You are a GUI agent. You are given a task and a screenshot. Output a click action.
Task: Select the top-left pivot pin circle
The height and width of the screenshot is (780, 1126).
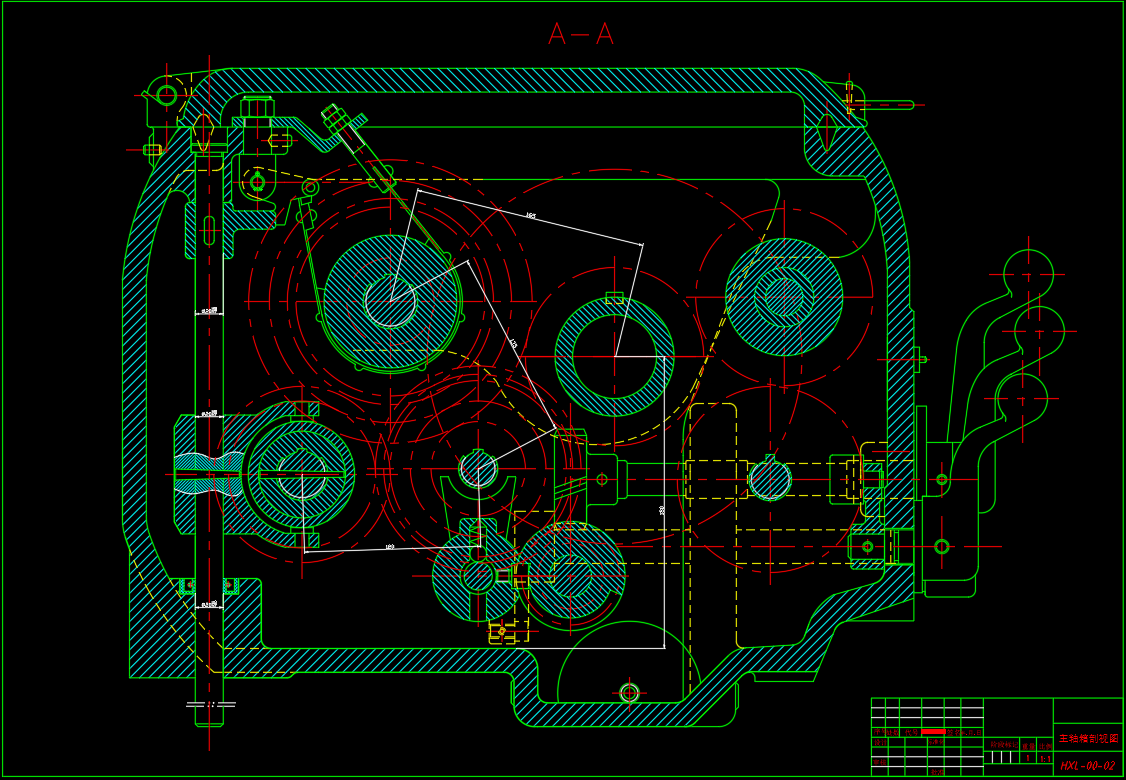(167, 95)
